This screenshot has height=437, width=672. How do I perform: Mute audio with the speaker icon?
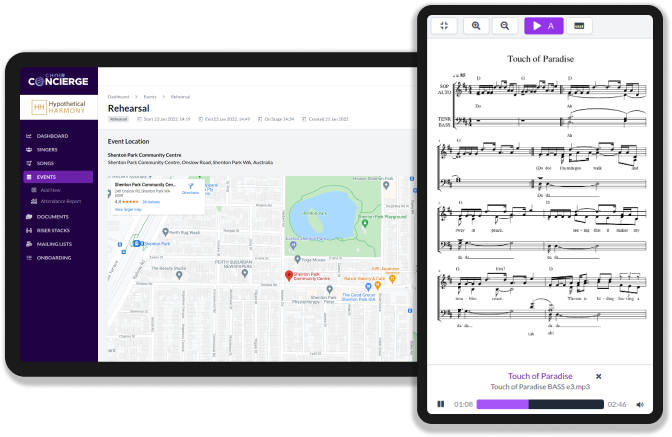pos(640,404)
